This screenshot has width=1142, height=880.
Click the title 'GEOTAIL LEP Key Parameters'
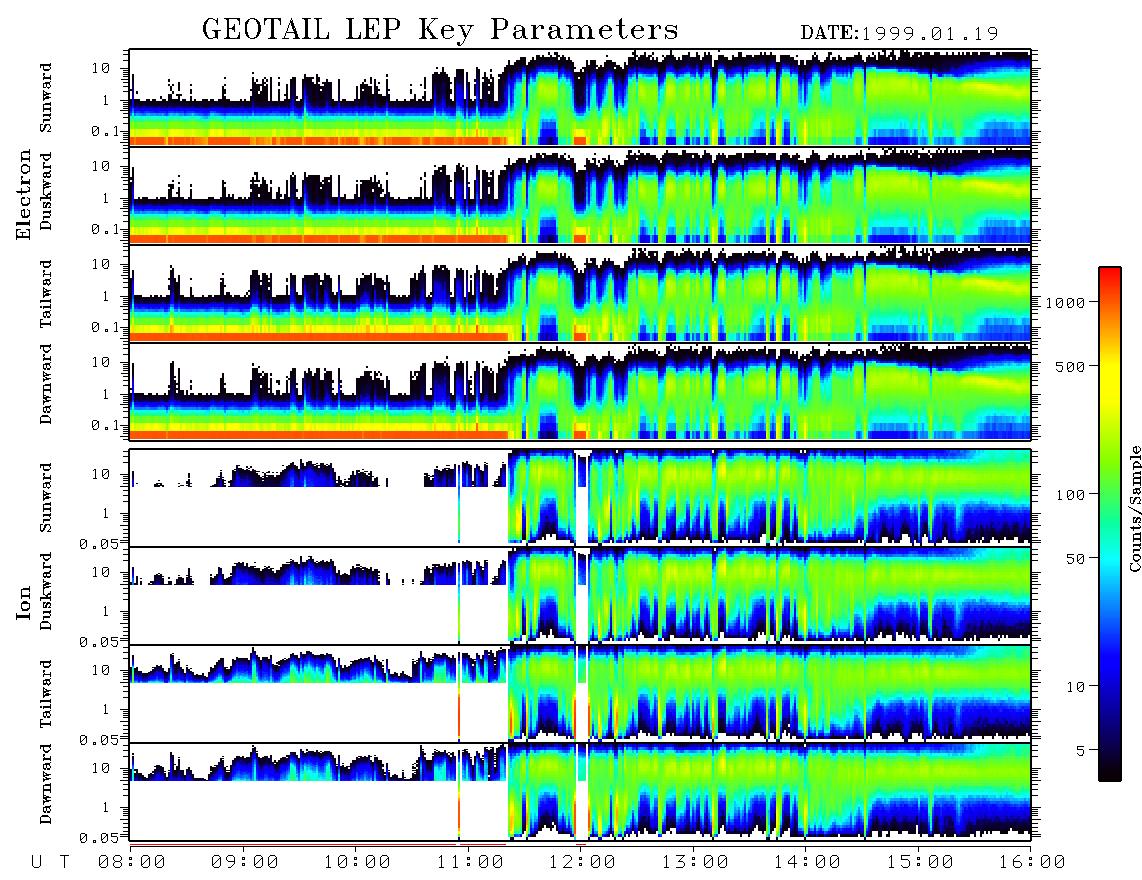[x=440, y=31]
